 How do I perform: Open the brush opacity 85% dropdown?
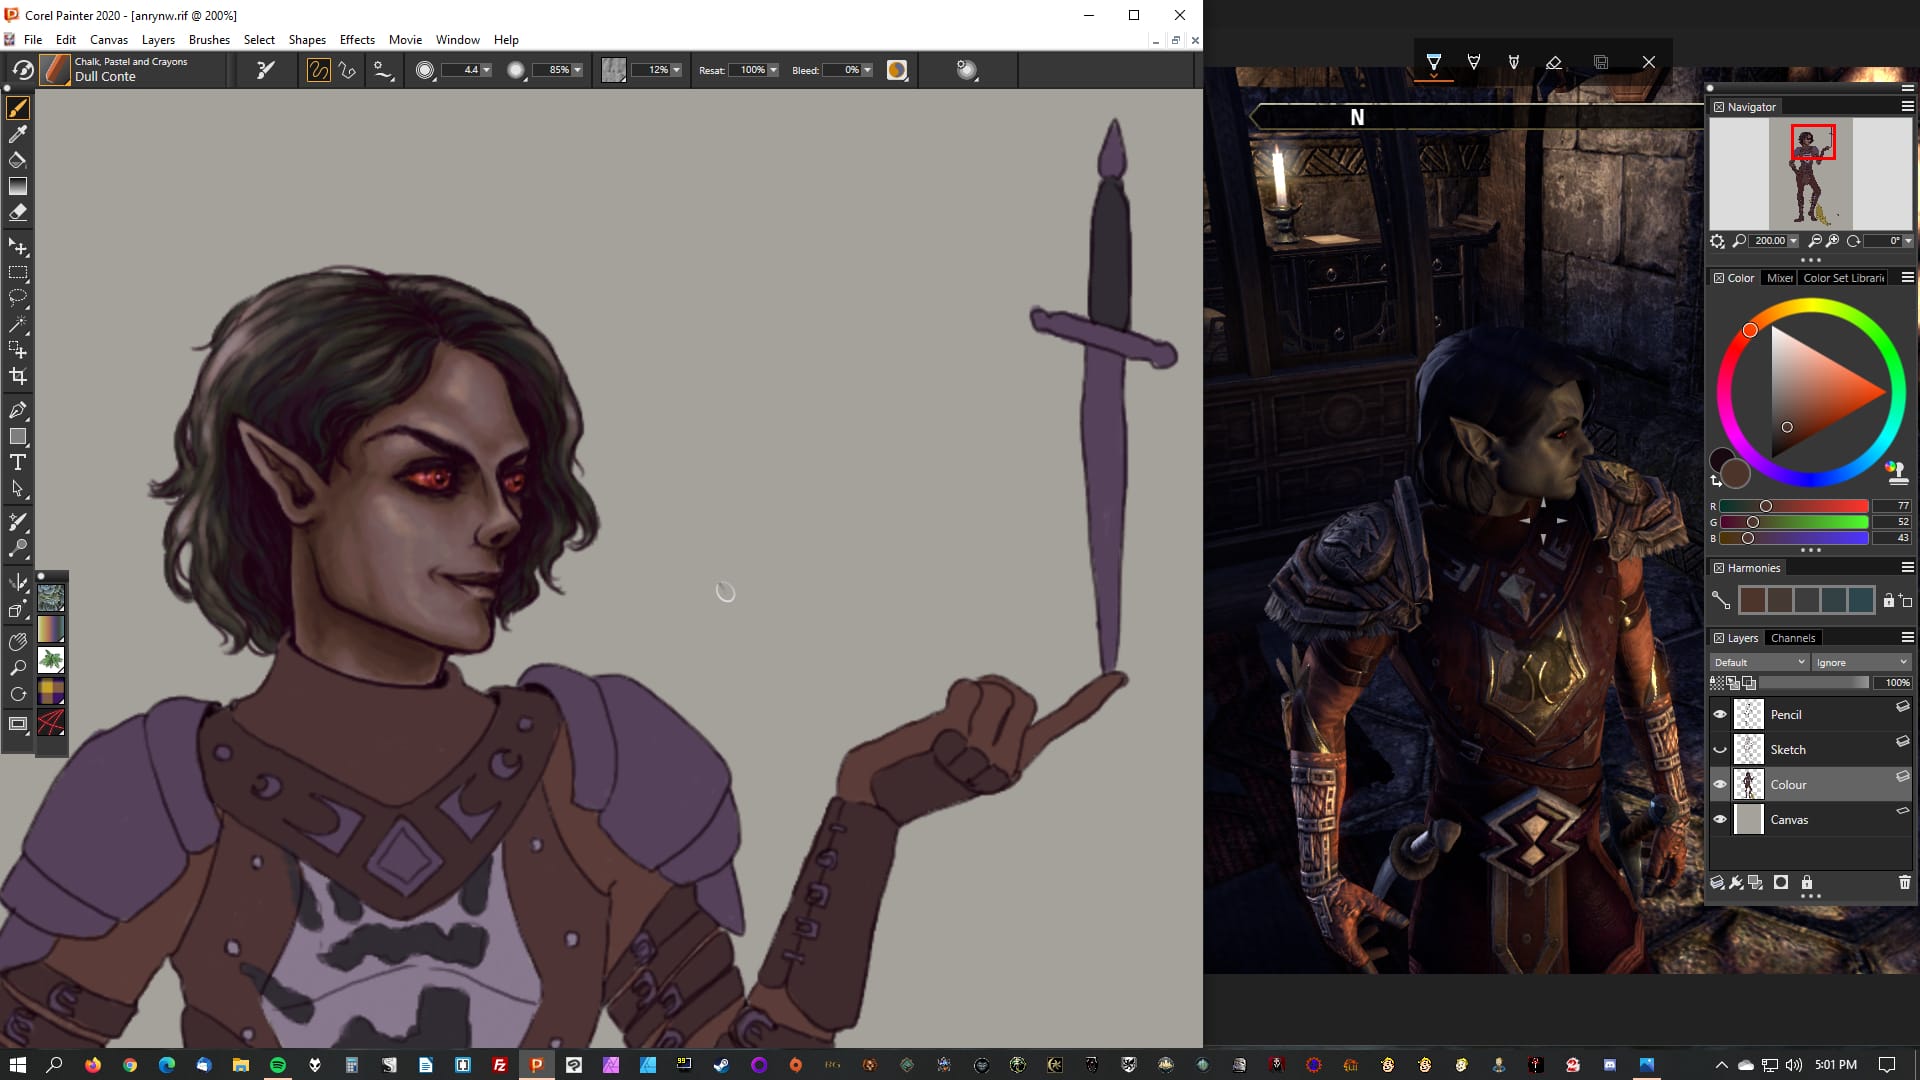point(577,70)
